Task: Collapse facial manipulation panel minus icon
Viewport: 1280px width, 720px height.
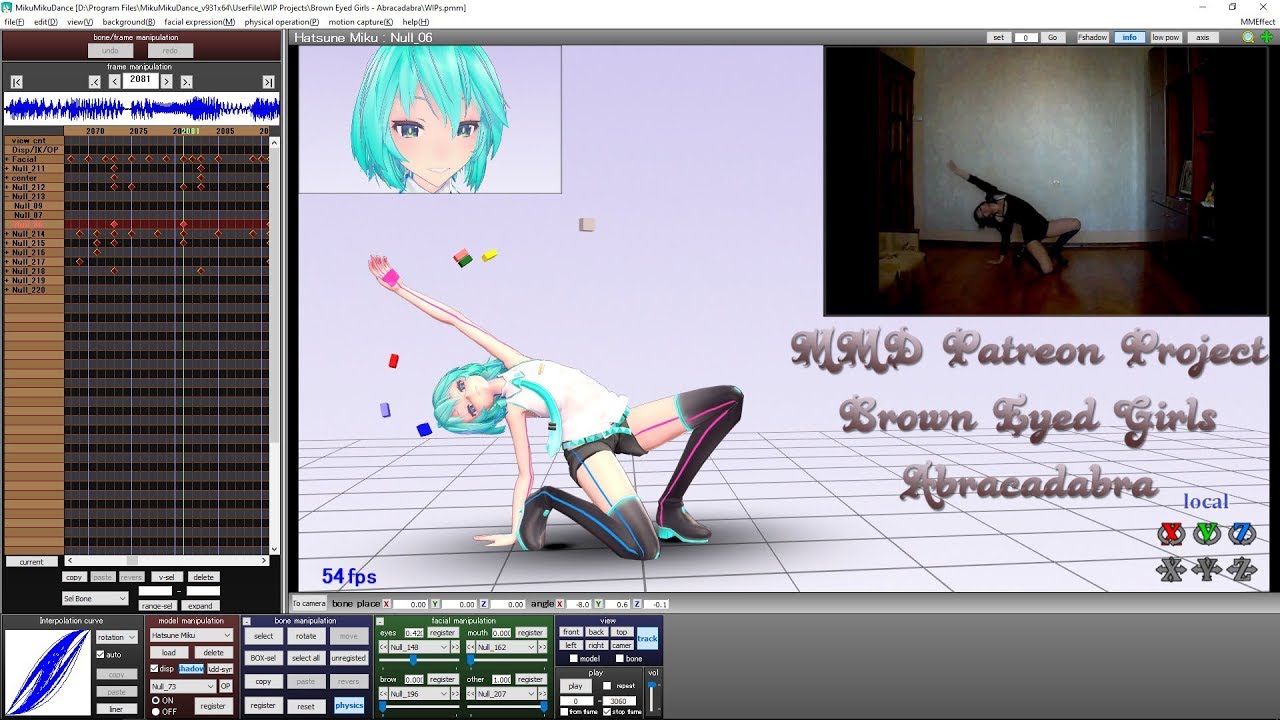Action: tap(379, 621)
